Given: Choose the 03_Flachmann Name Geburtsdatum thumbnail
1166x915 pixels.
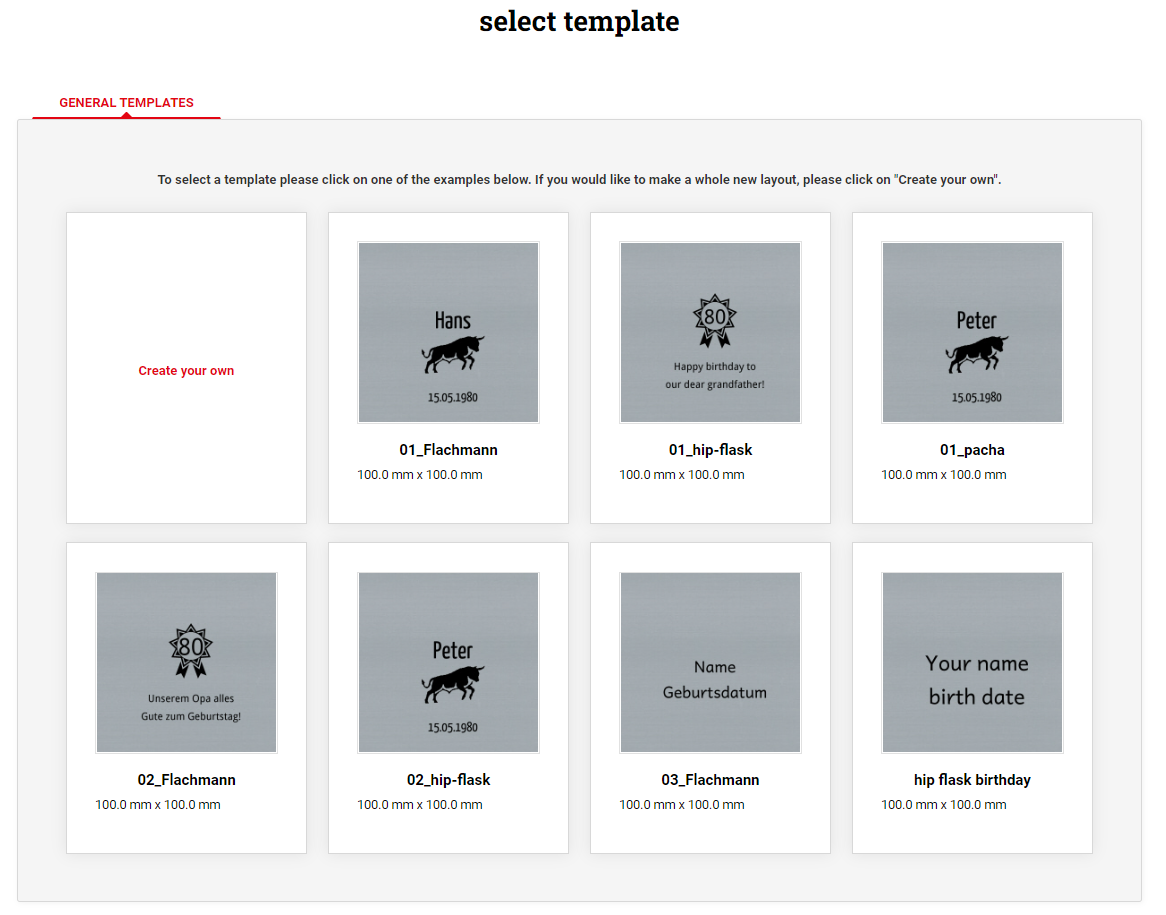Looking at the screenshot, I should coord(710,663).
